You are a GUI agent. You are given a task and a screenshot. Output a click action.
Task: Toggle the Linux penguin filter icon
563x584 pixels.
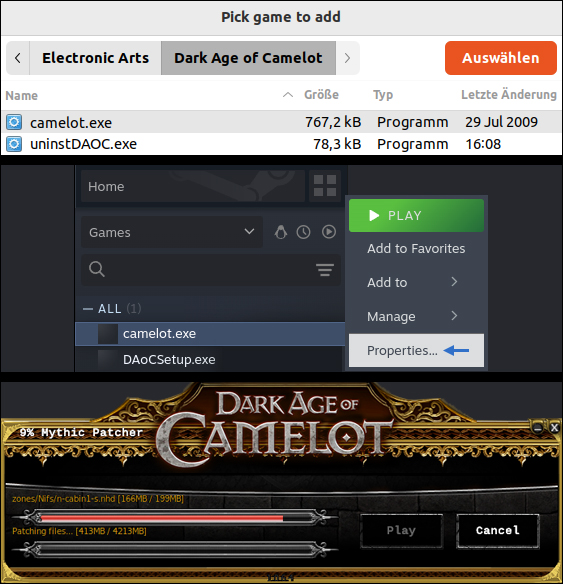click(x=281, y=232)
